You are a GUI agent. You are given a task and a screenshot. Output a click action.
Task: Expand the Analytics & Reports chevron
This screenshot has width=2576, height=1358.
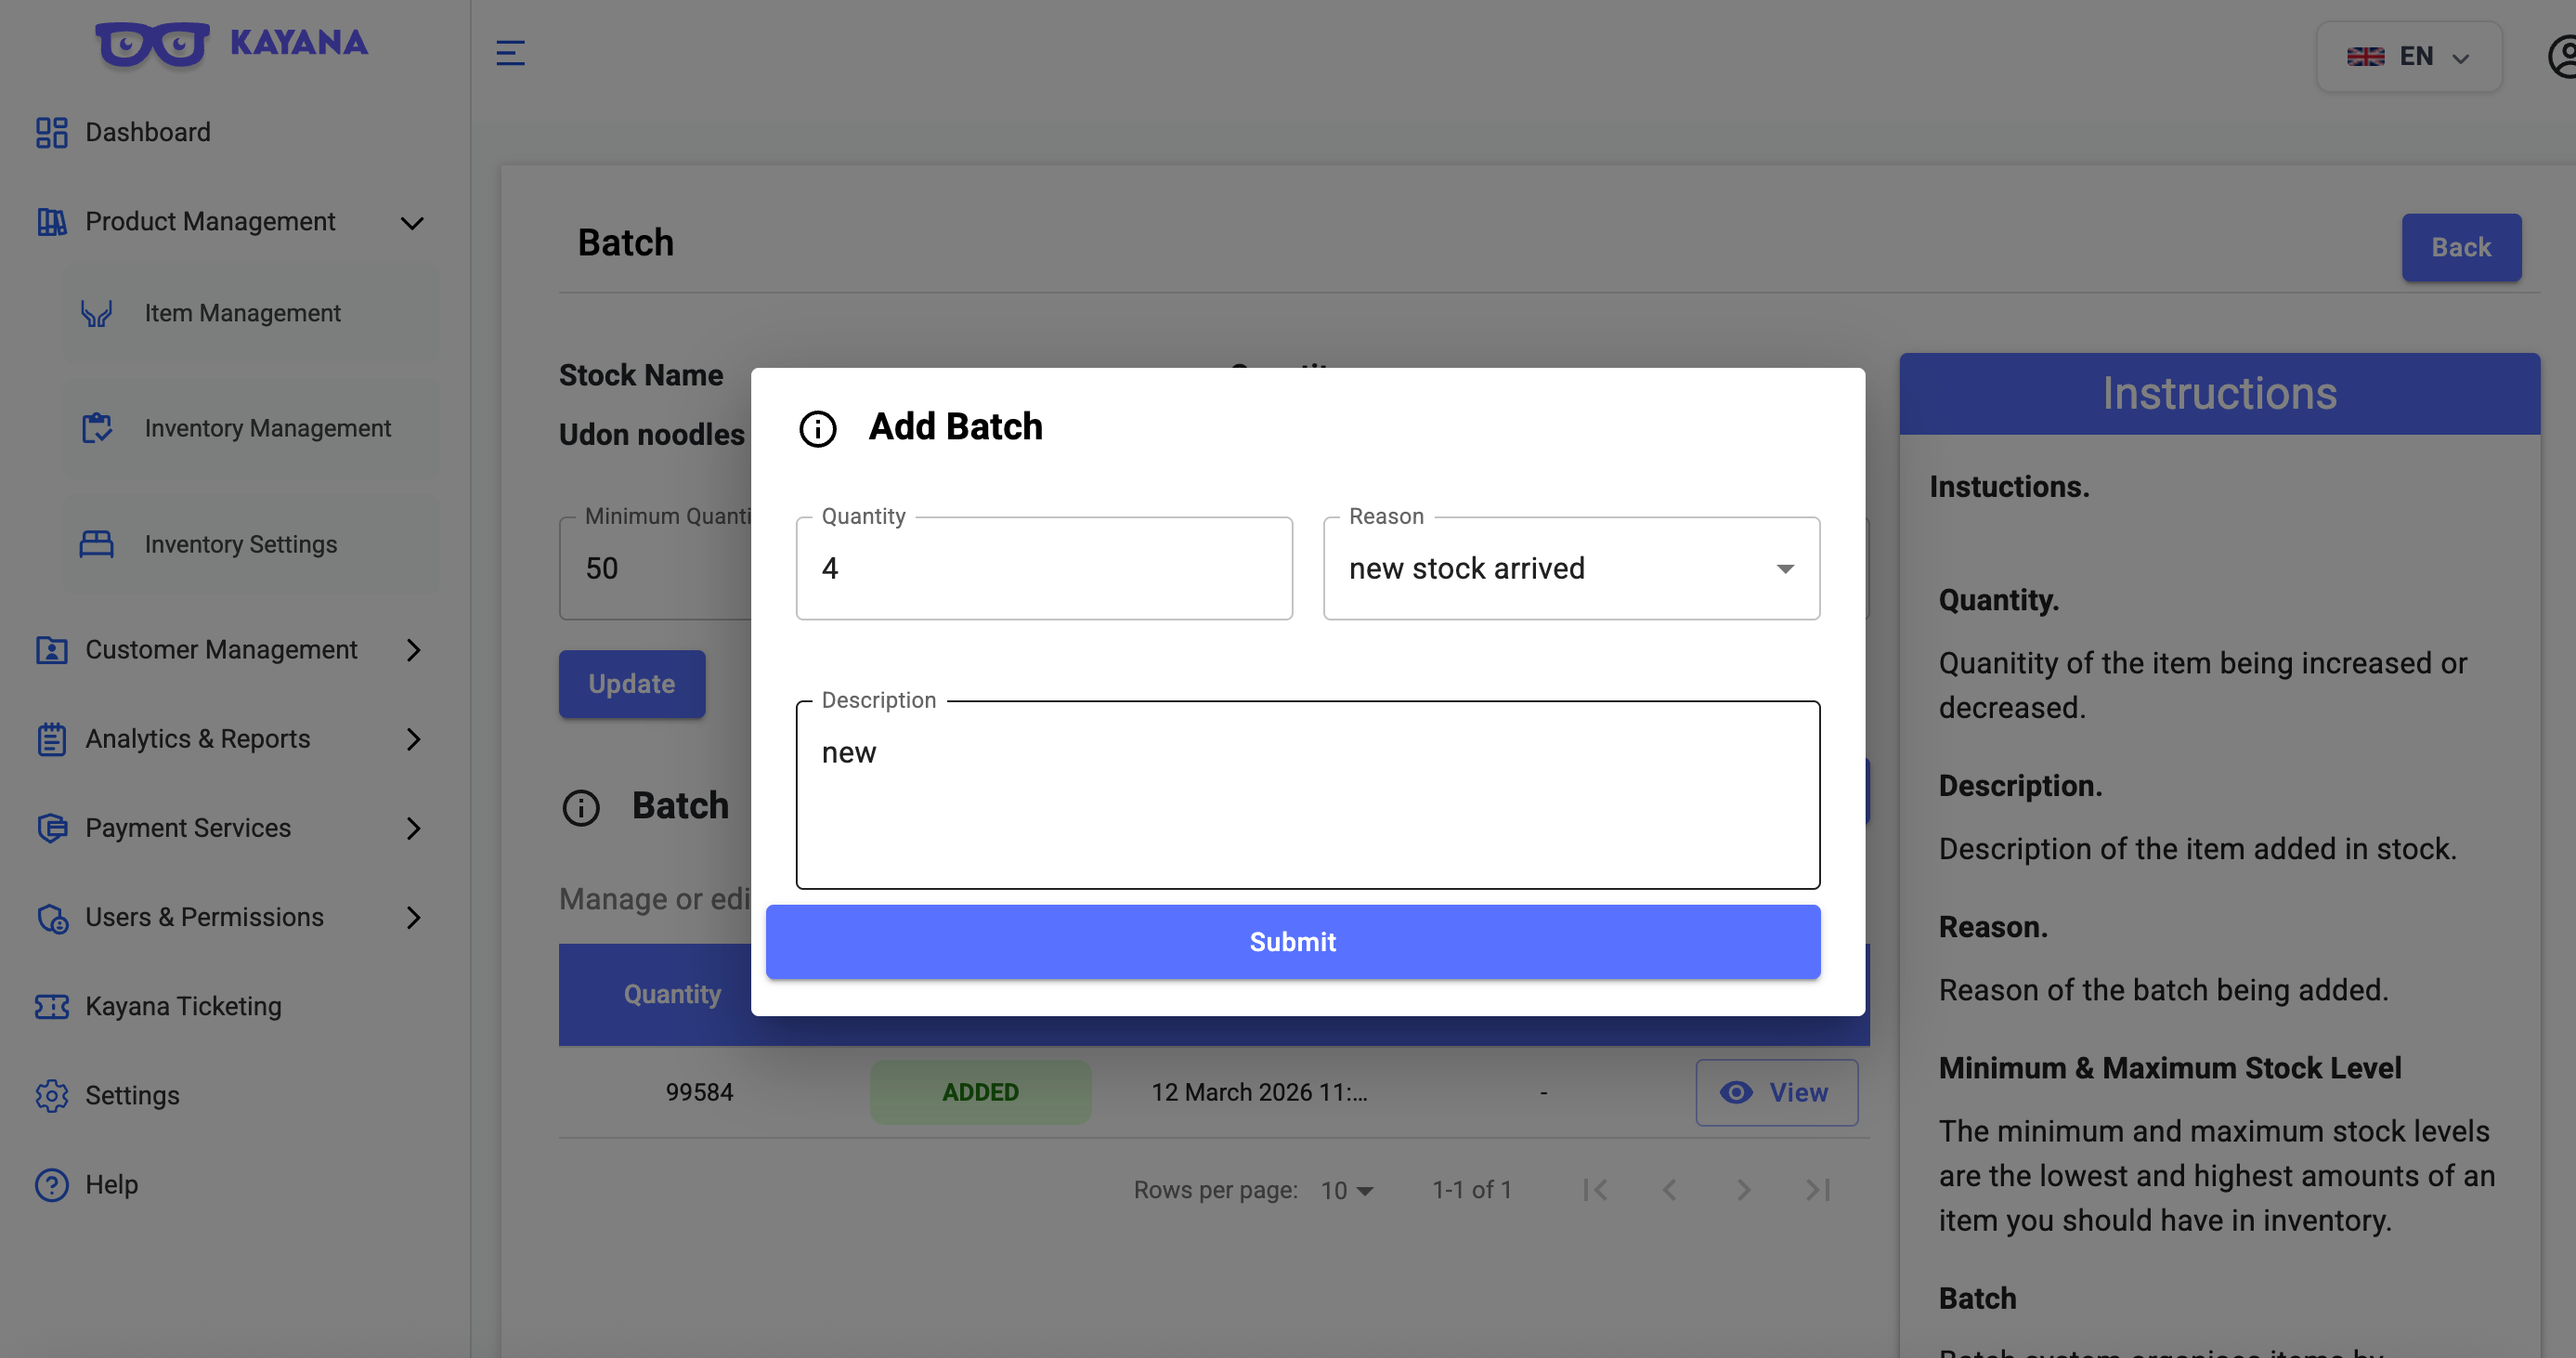(x=413, y=739)
